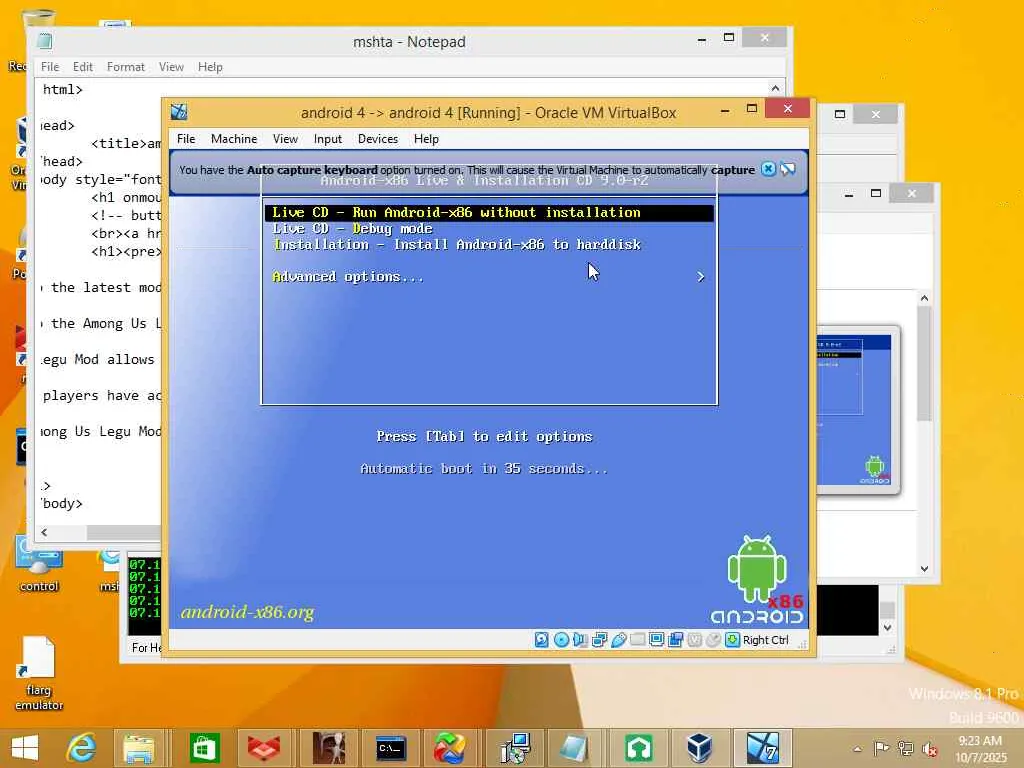
Task: Open network tray icon
Action: tap(906, 749)
